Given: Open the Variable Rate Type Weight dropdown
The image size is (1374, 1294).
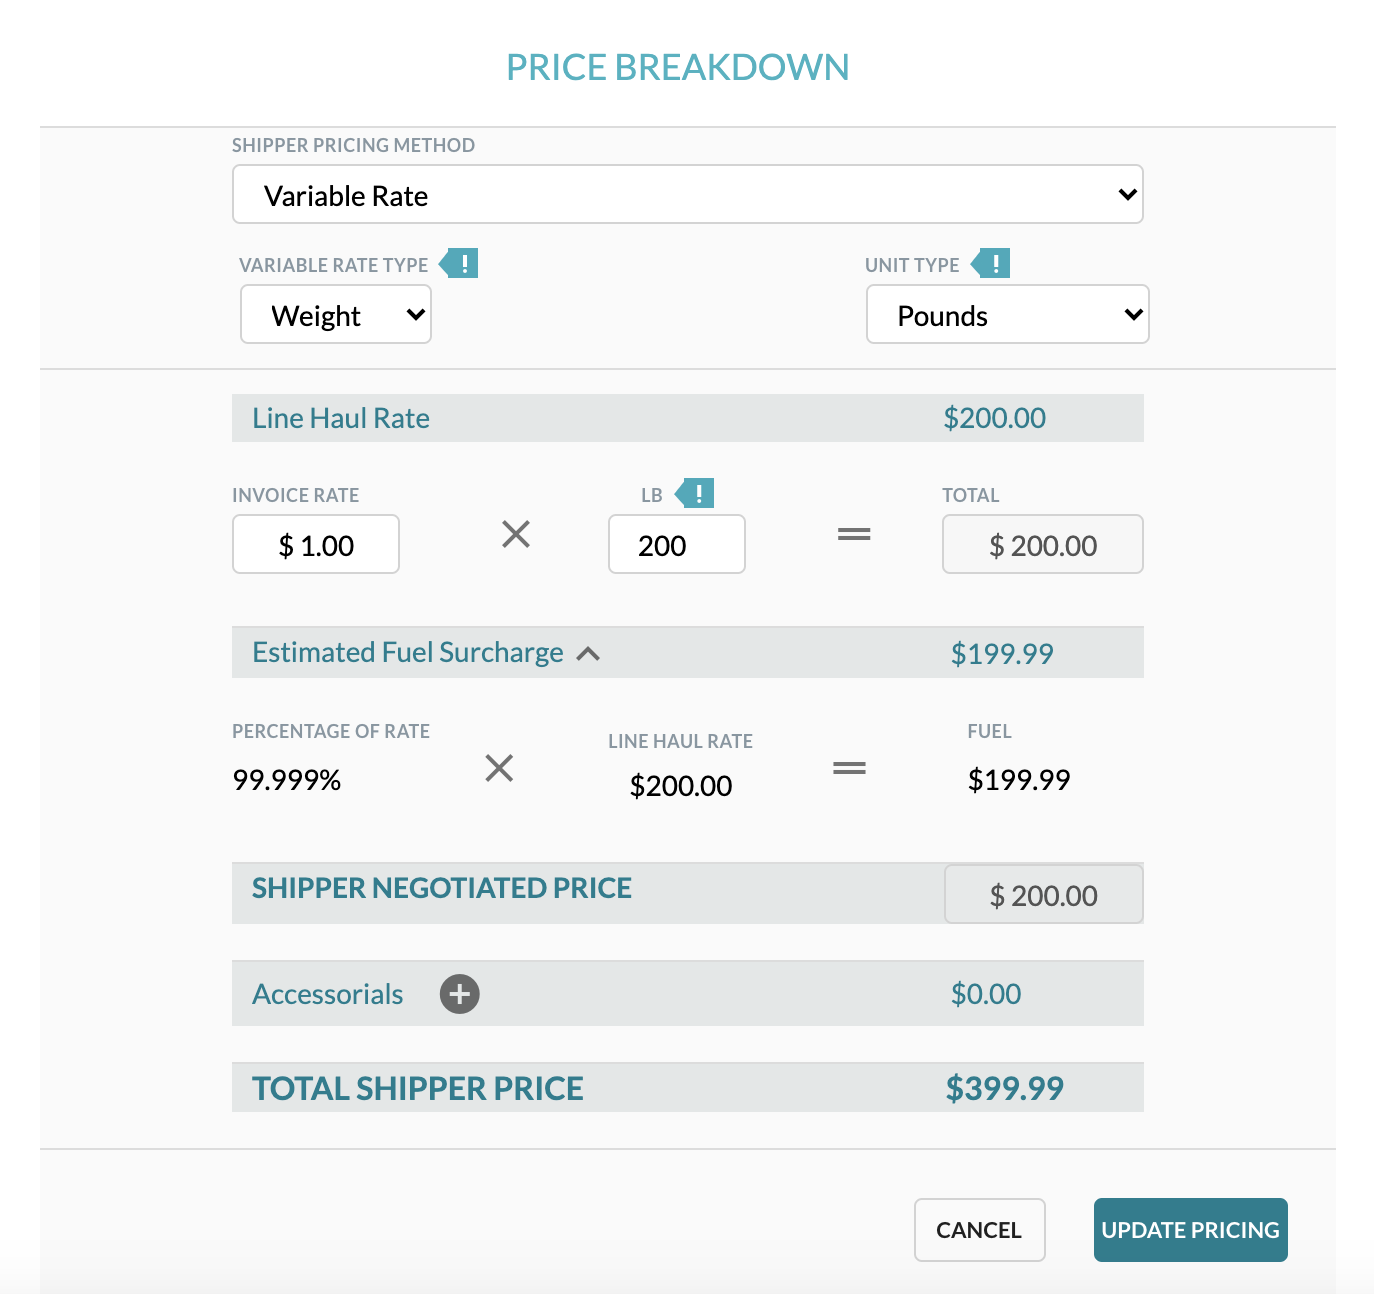Looking at the screenshot, I should (336, 315).
